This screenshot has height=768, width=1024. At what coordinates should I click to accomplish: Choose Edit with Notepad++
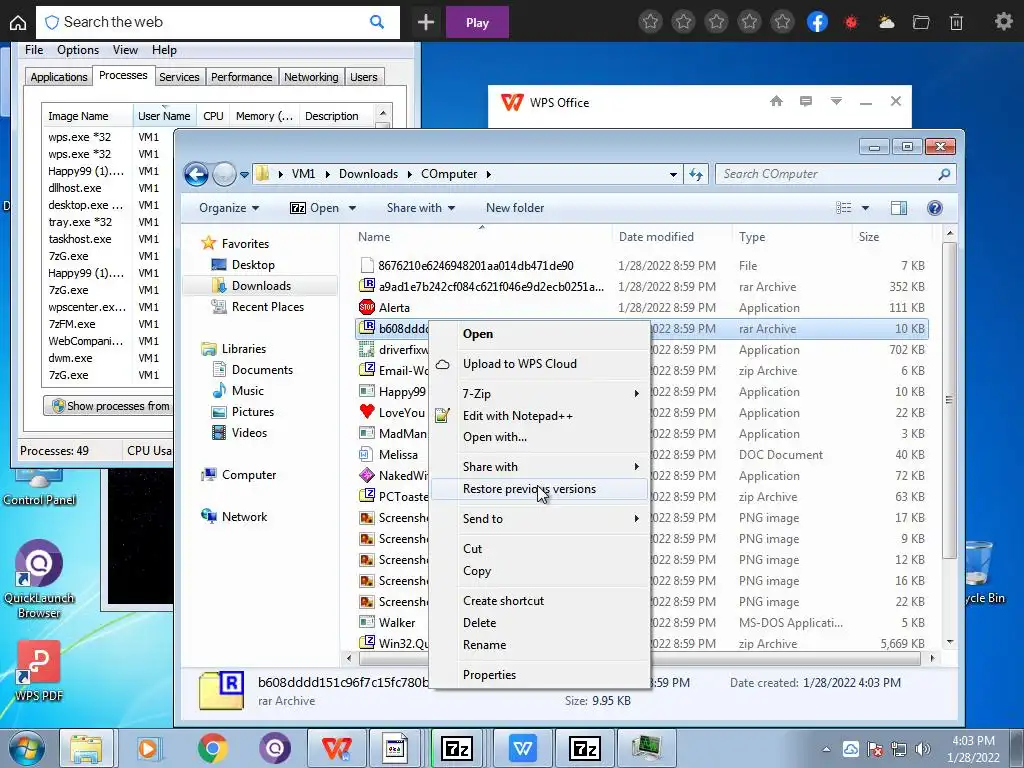tap(541, 415)
